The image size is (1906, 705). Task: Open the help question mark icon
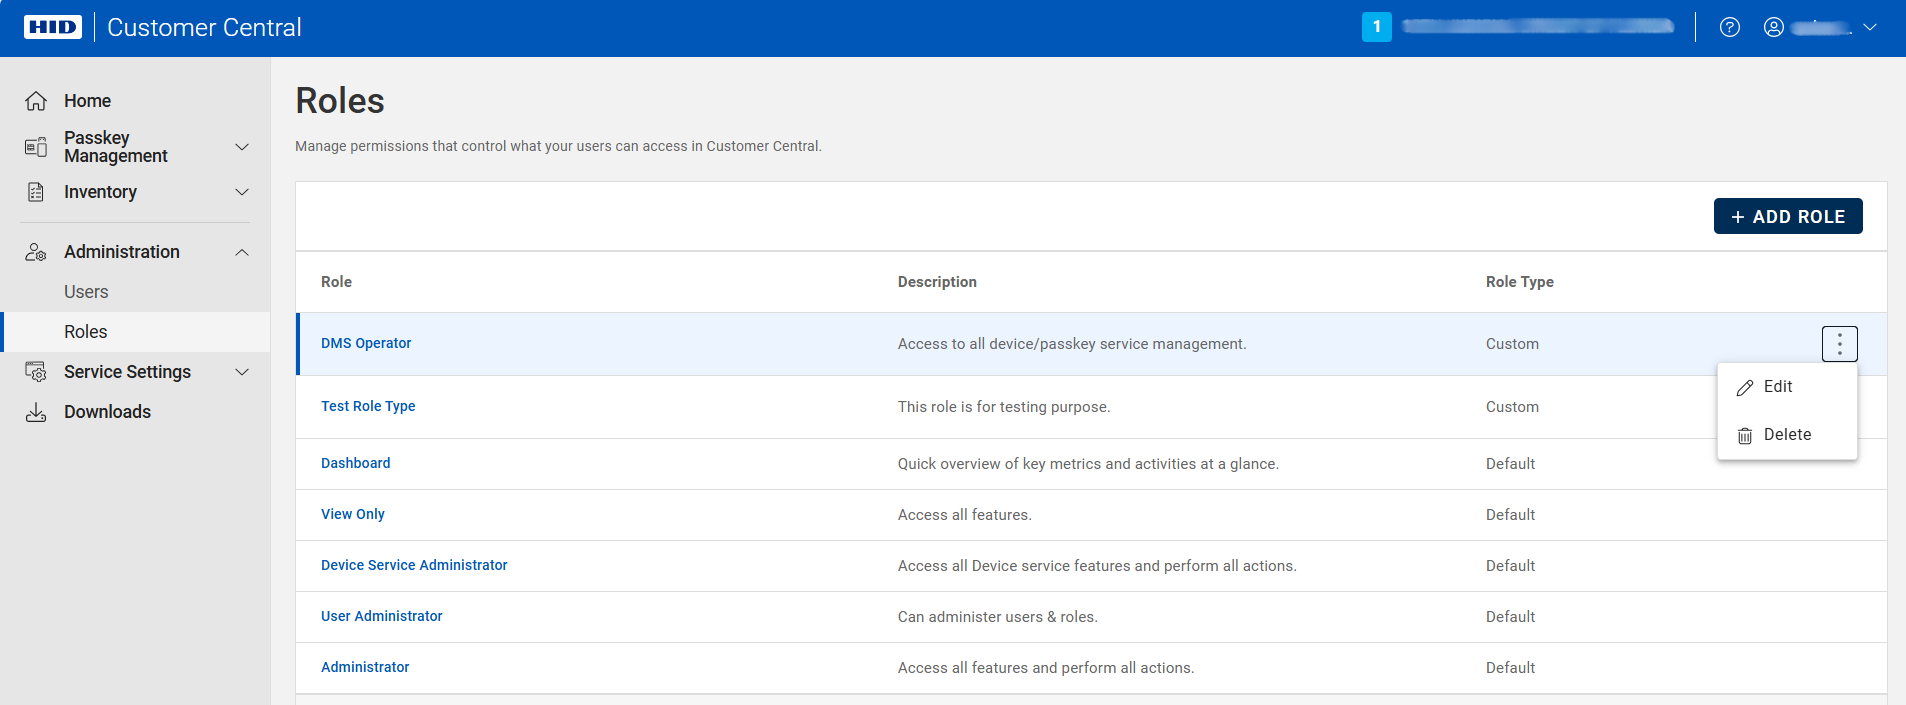pyautogui.click(x=1730, y=27)
